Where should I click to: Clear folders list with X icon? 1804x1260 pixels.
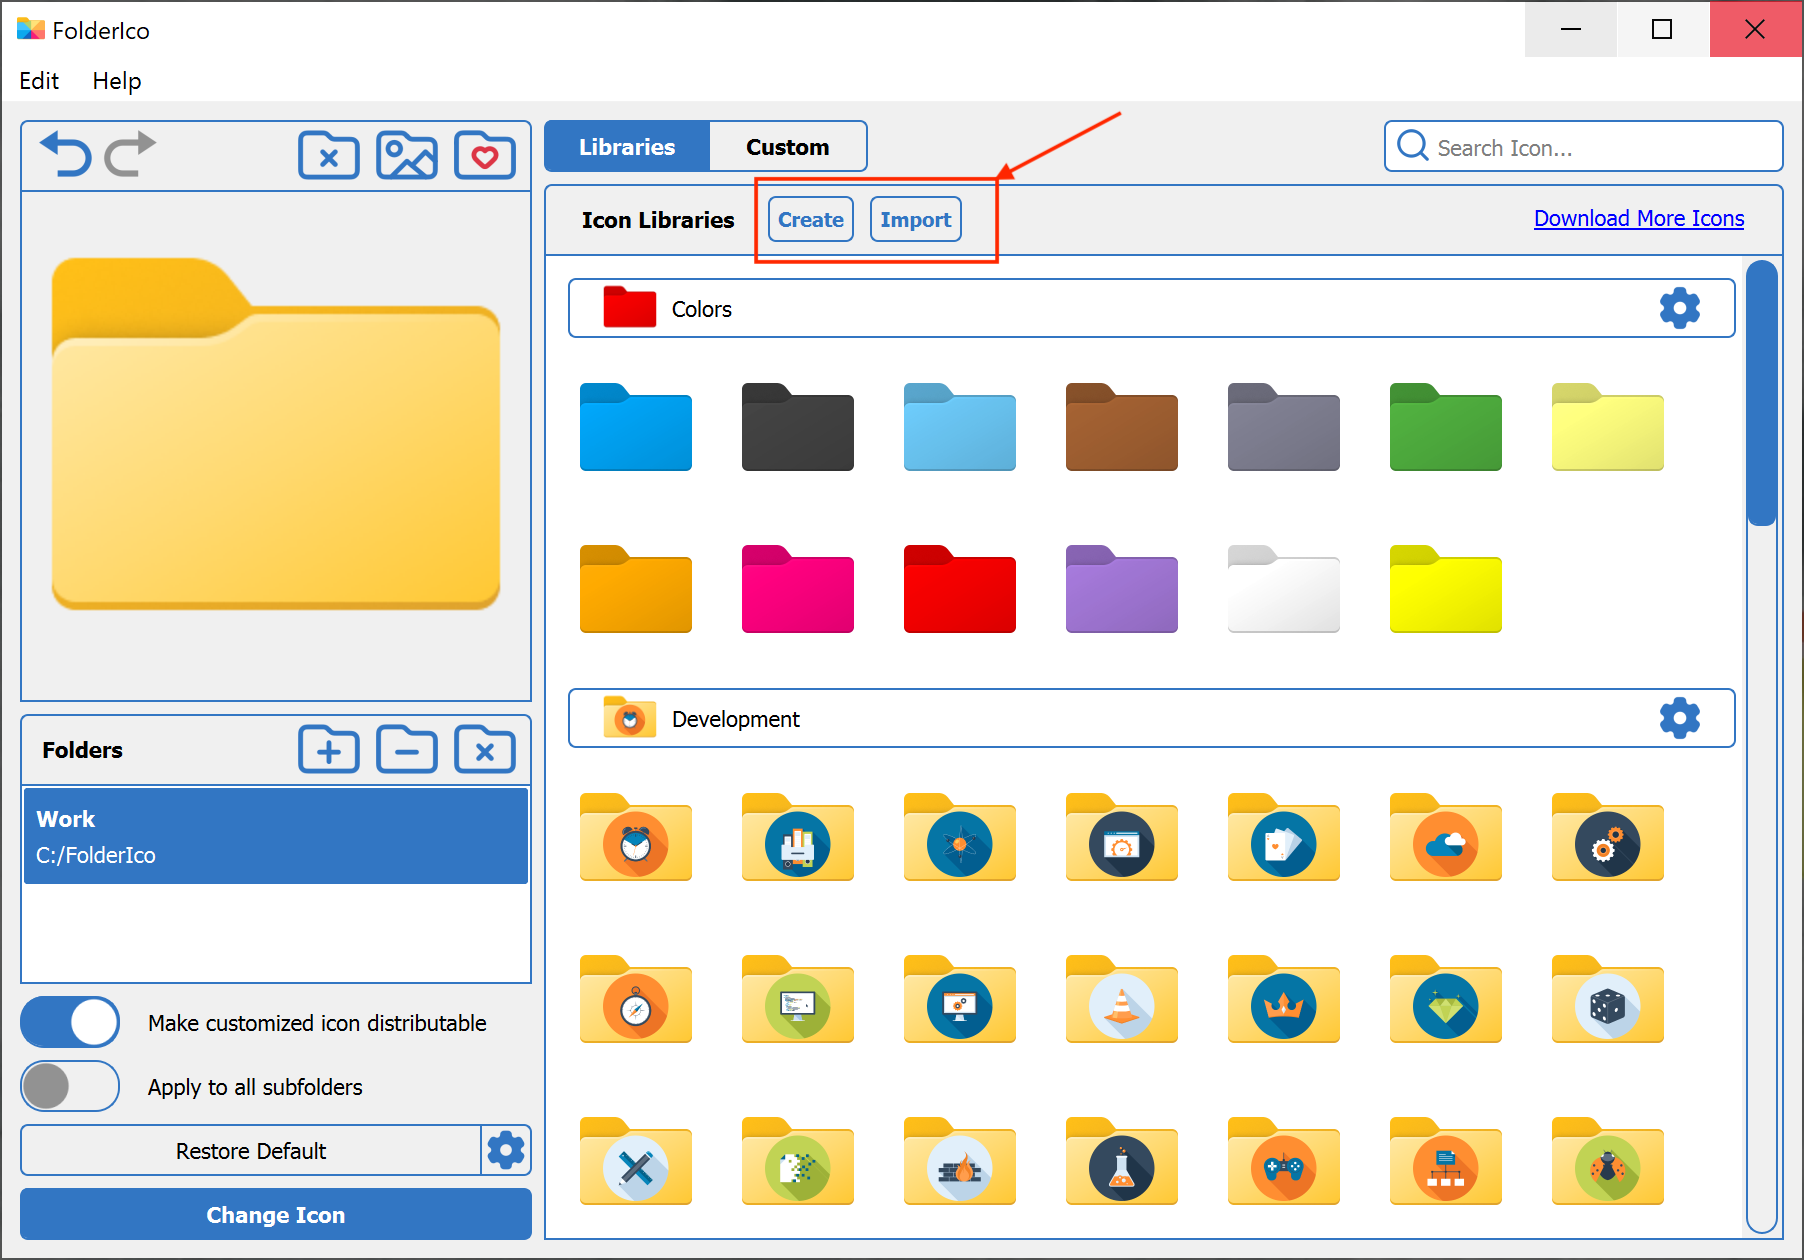click(x=484, y=750)
